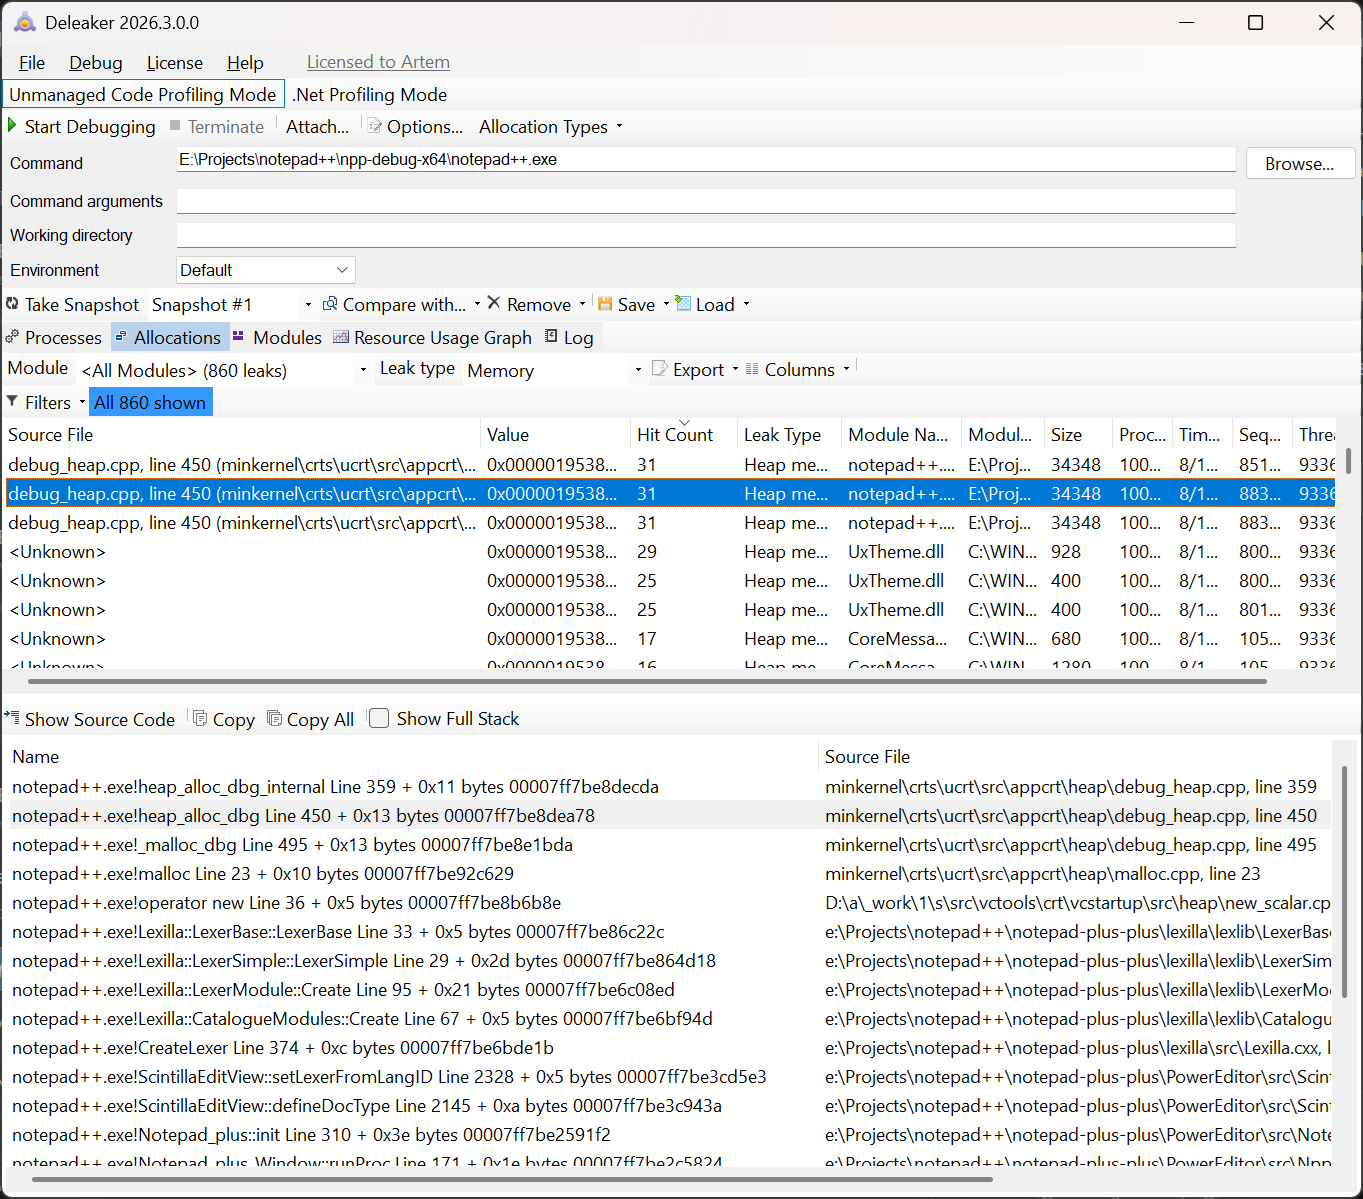This screenshot has width=1363, height=1199.
Task: Click the Remove X icon
Action: 494,303
